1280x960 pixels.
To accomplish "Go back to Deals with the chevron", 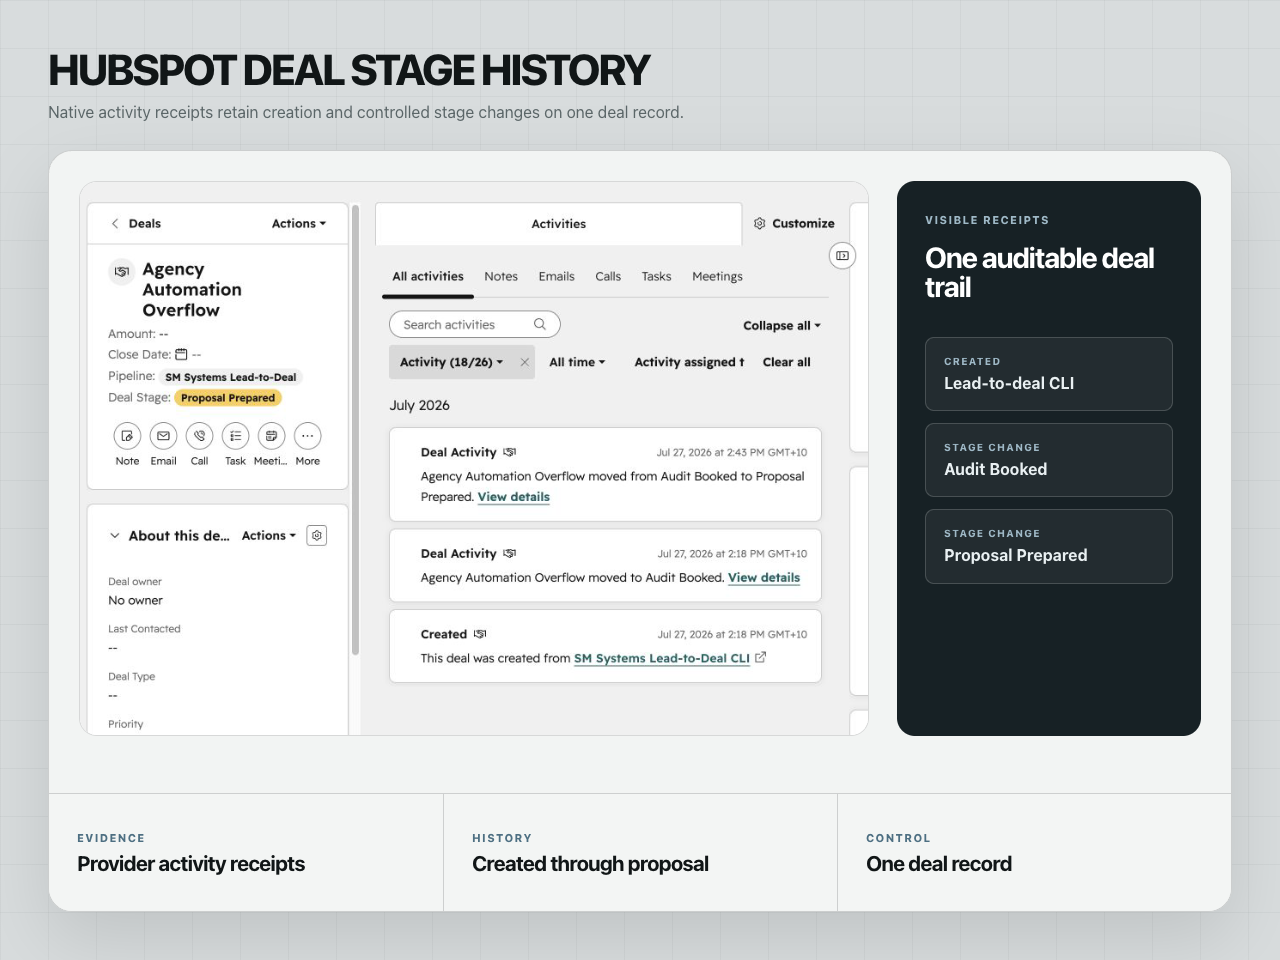I will click(115, 224).
